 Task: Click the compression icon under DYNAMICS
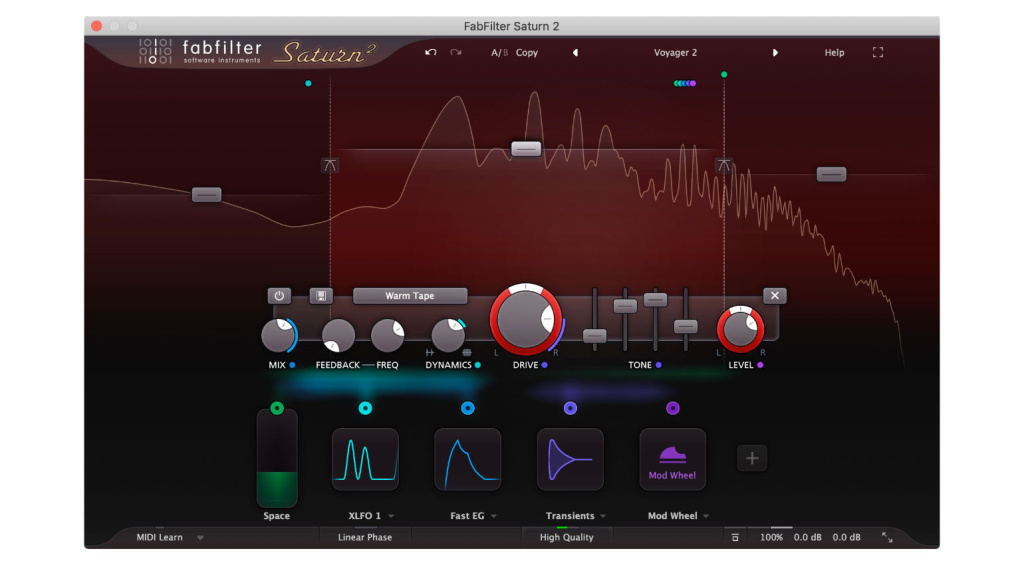(467, 353)
